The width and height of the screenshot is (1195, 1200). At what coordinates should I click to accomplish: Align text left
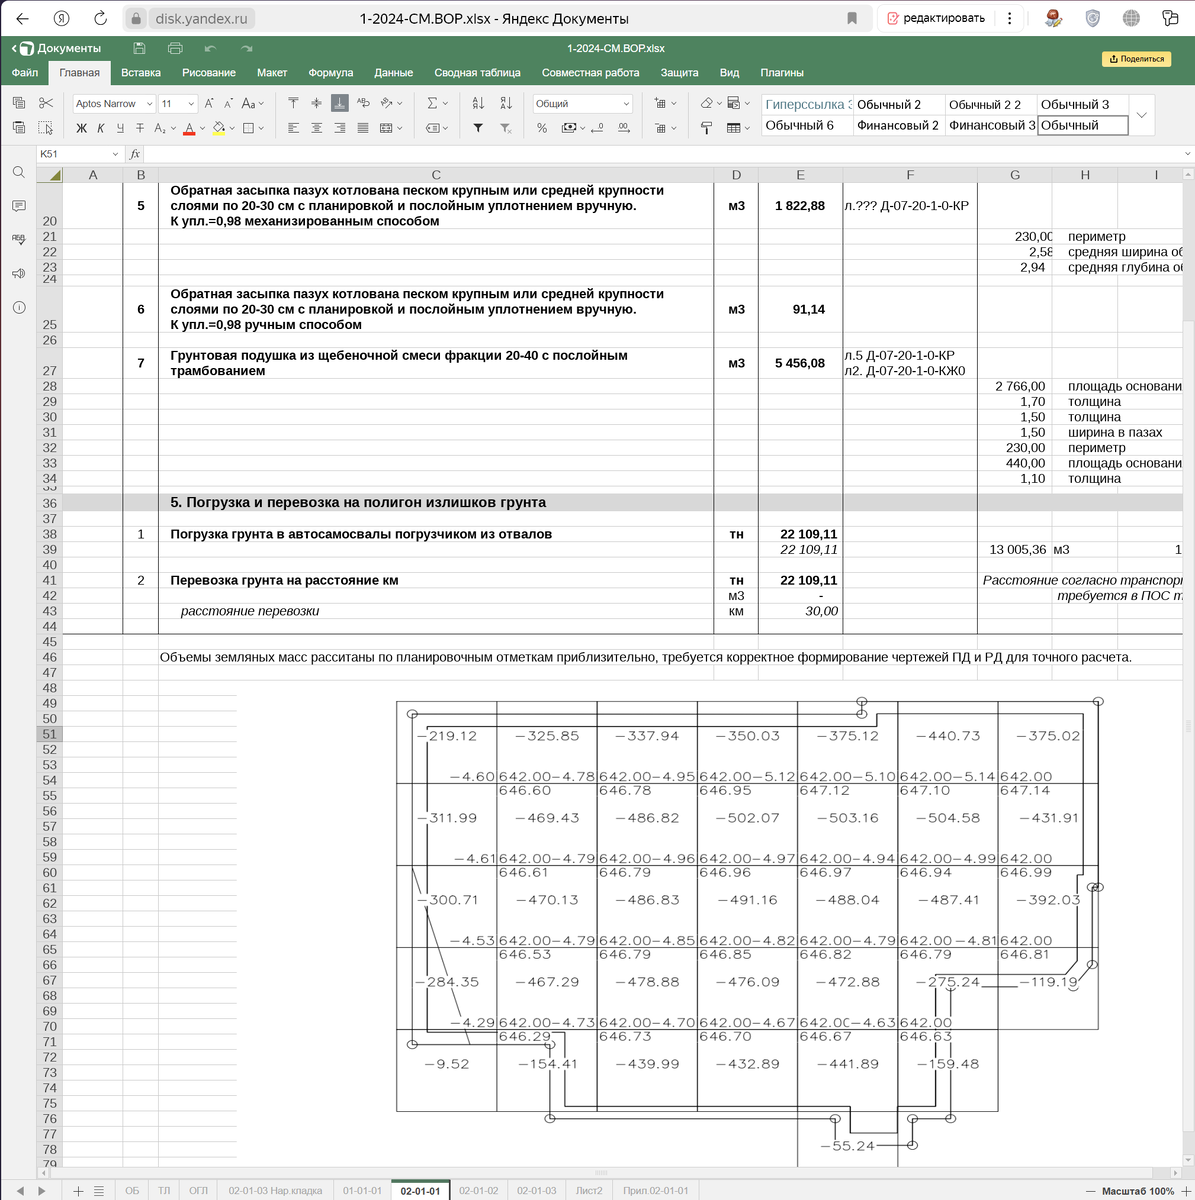pyautogui.click(x=293, y=128)
